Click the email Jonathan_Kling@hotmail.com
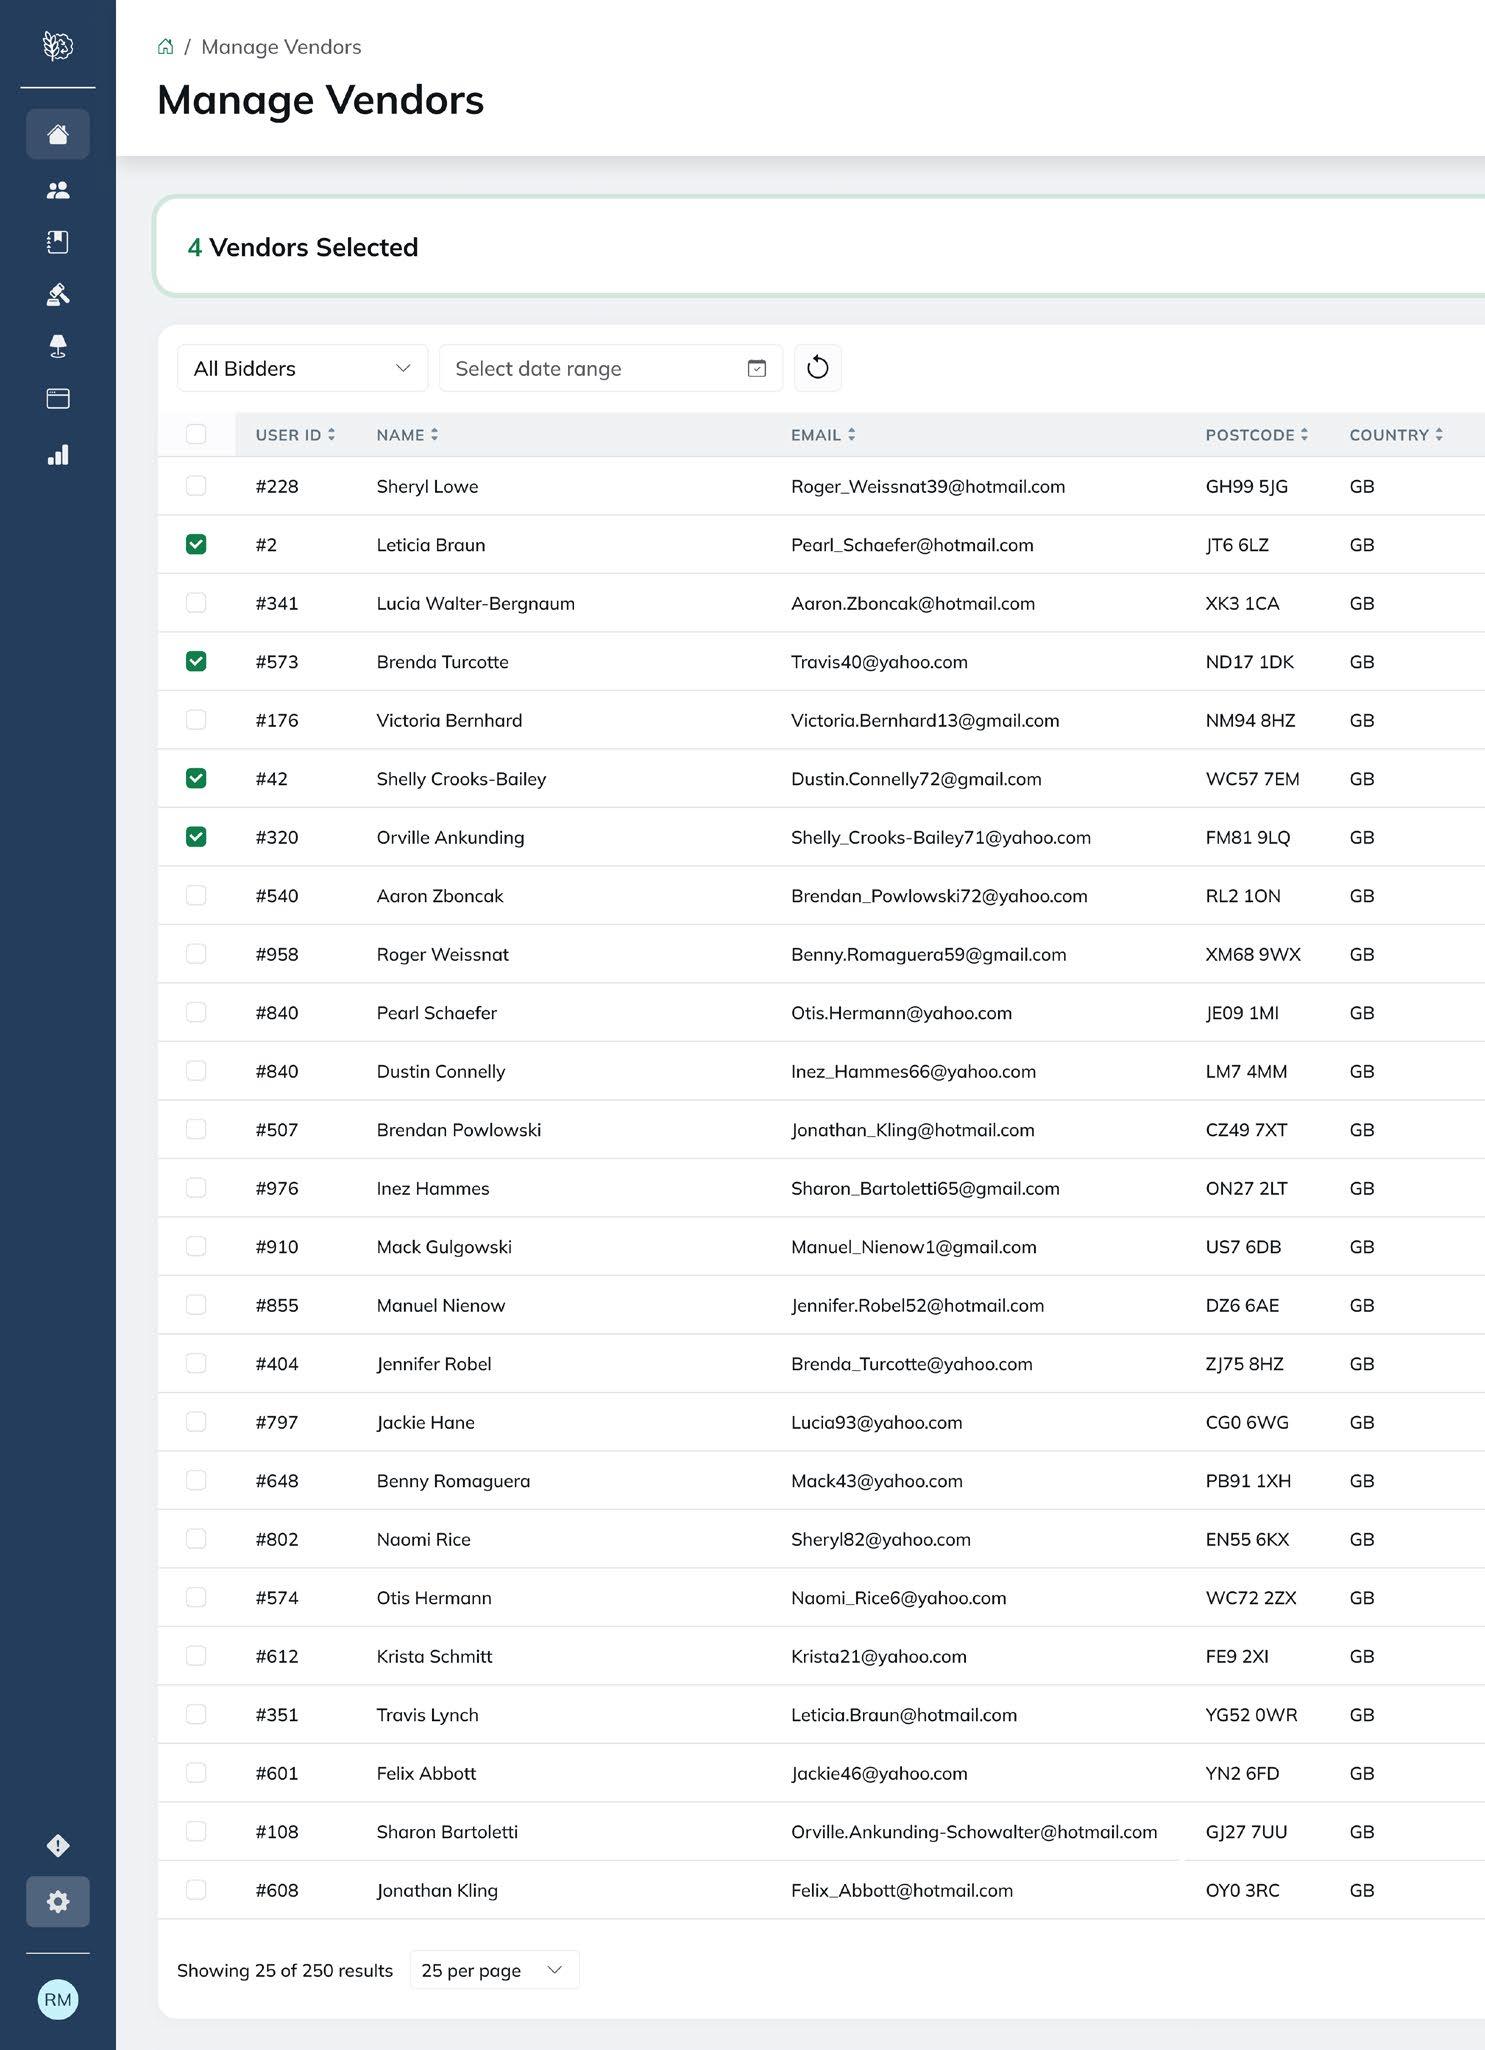Screen dimensions: 1485x2050 click(x=912, y=1130)
